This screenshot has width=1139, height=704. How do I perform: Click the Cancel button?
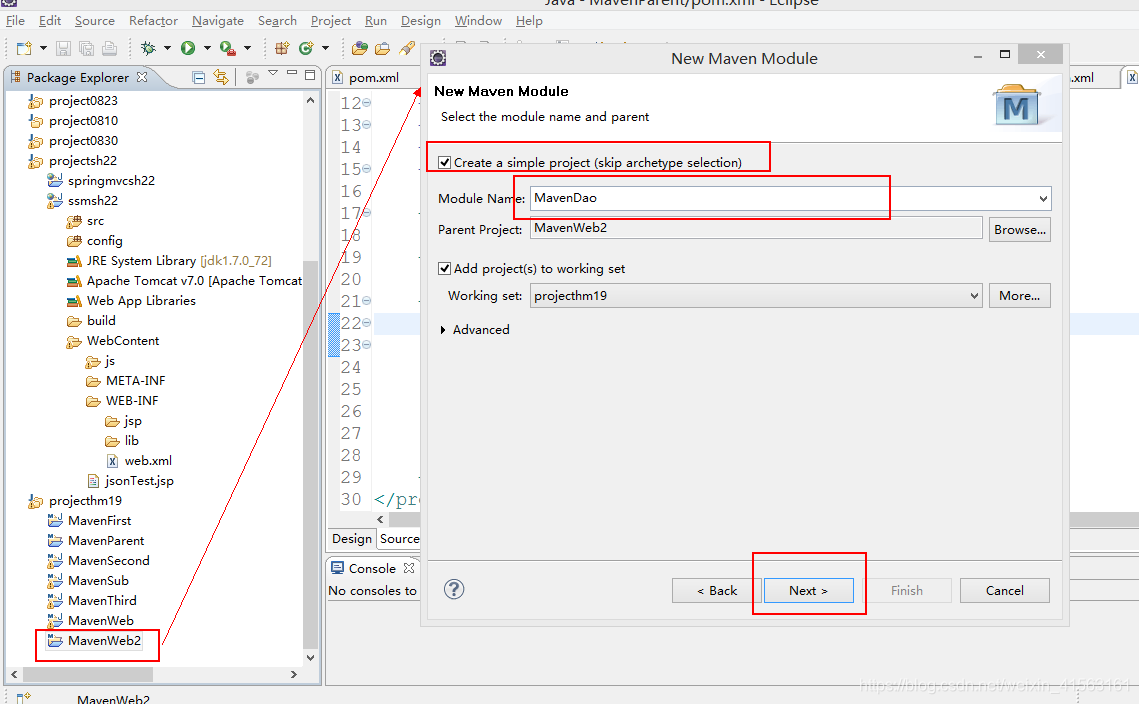coord(1005,591)
